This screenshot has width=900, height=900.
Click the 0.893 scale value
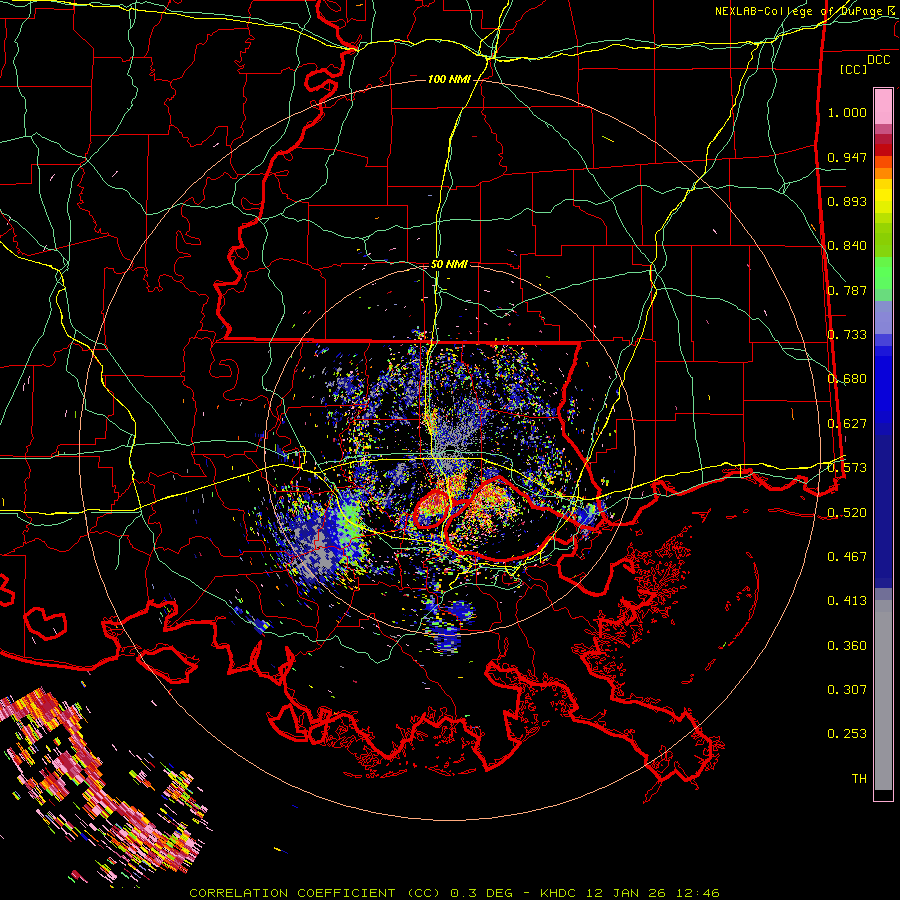coord(847,201)
